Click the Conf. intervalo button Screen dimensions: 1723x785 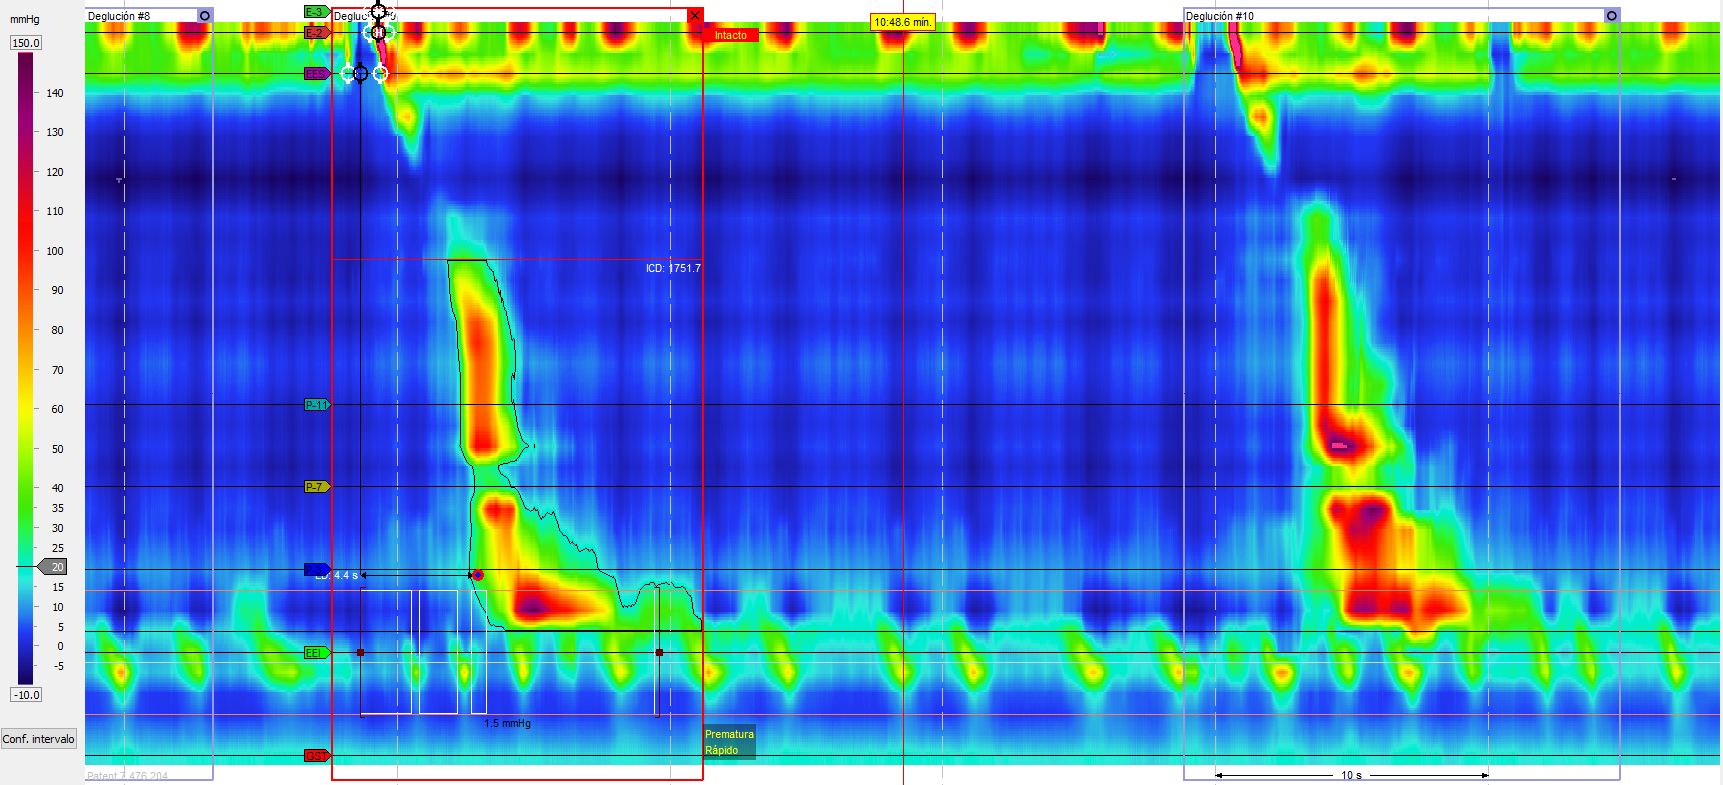point(39,739)
